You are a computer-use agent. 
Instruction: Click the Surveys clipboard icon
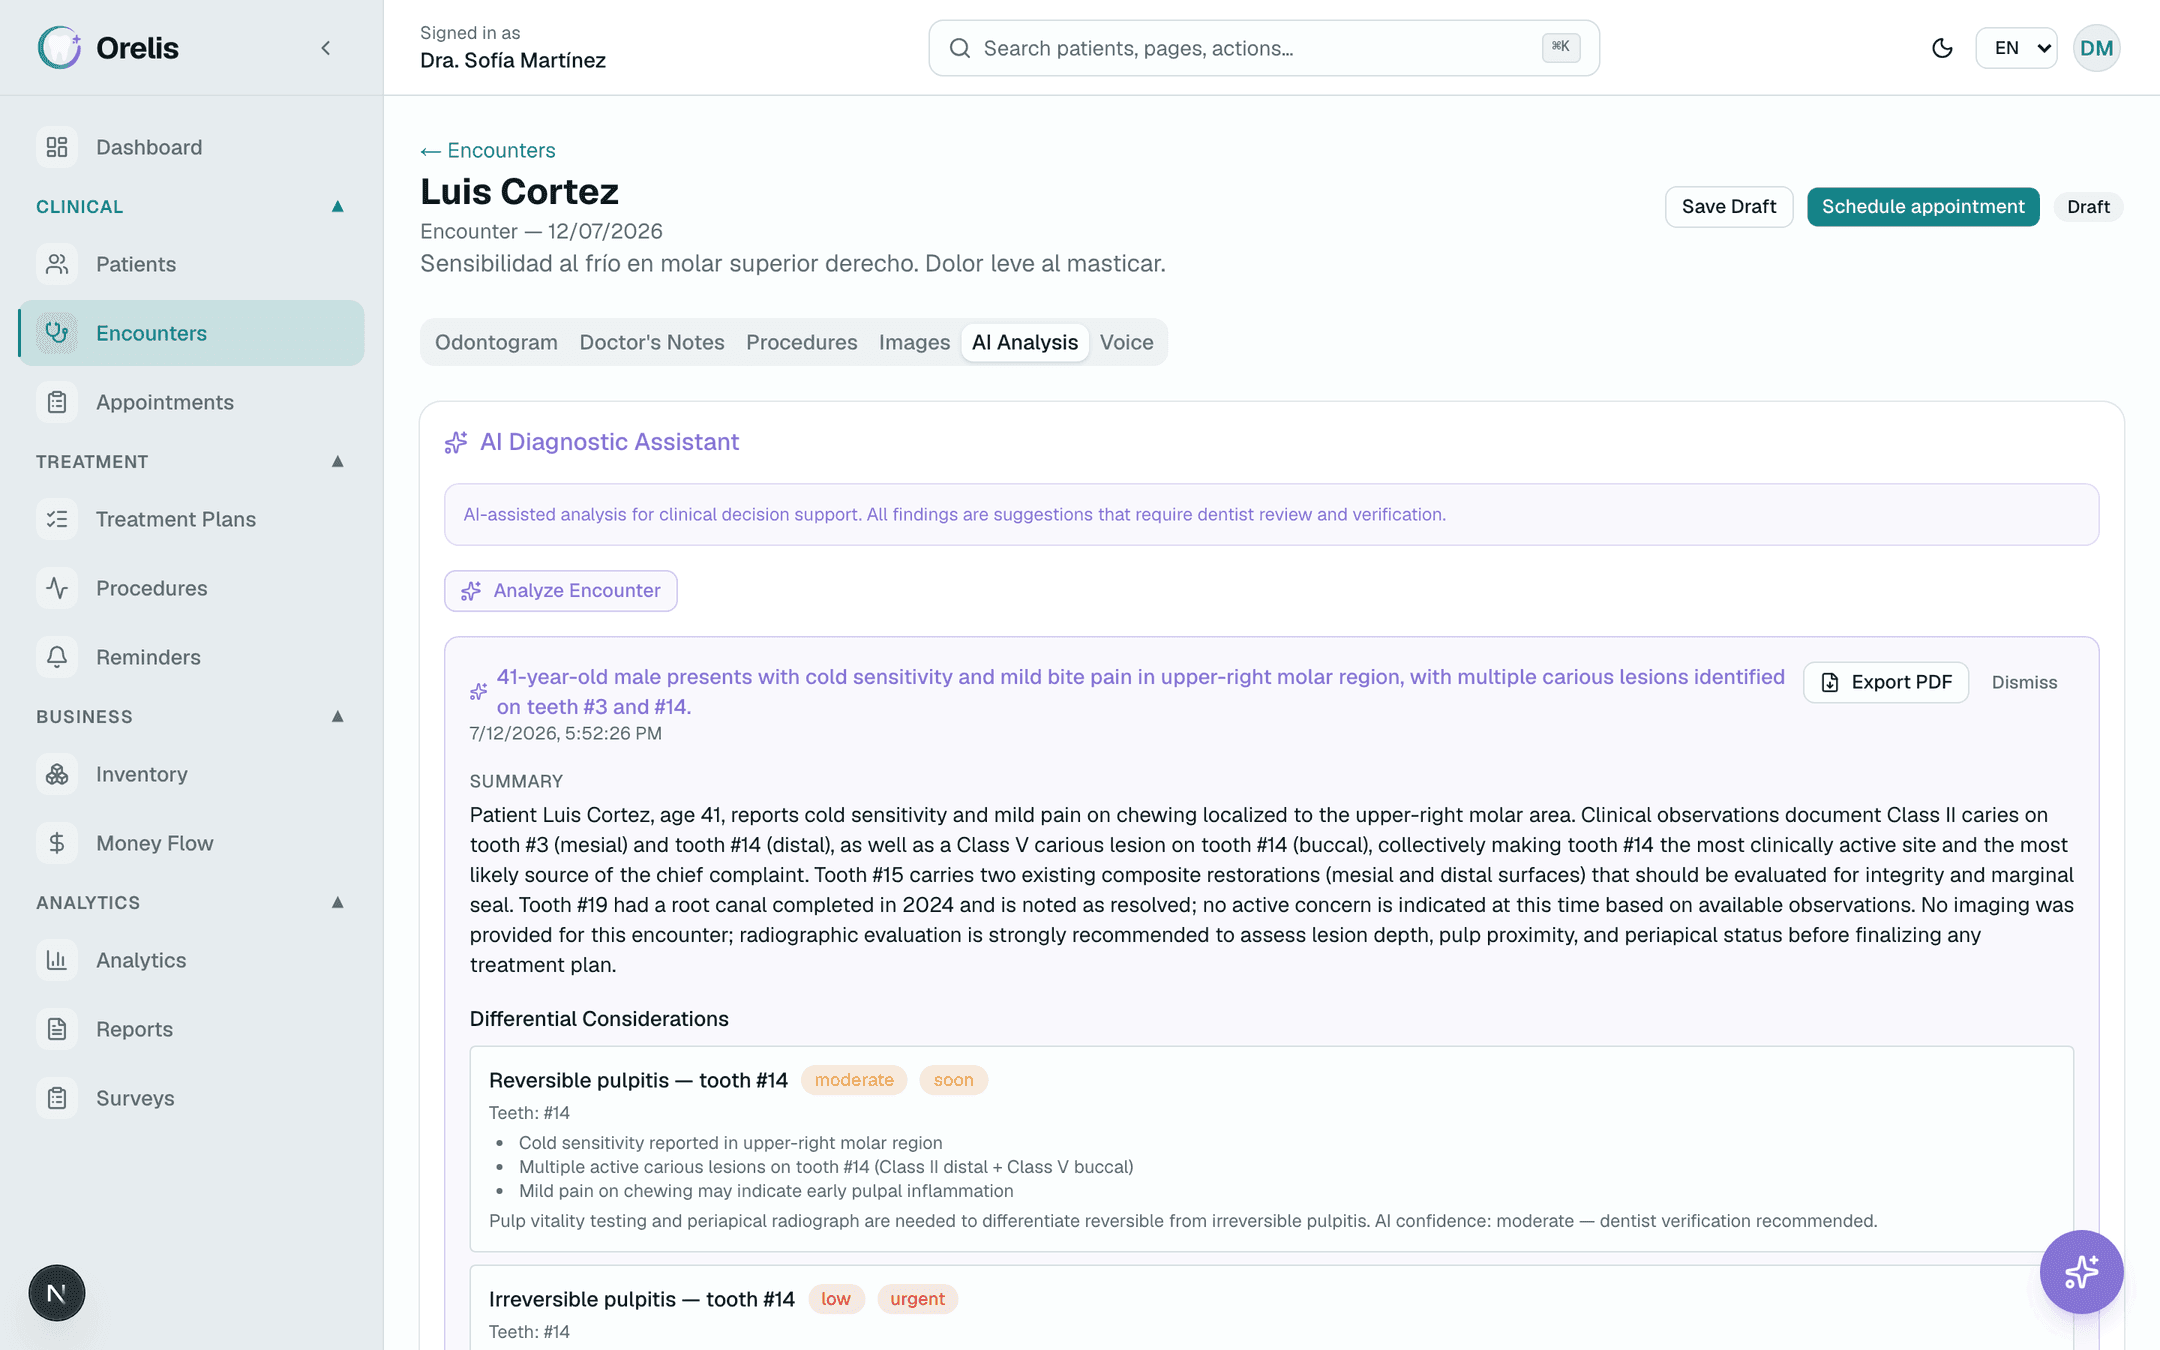coord(57,1098)
